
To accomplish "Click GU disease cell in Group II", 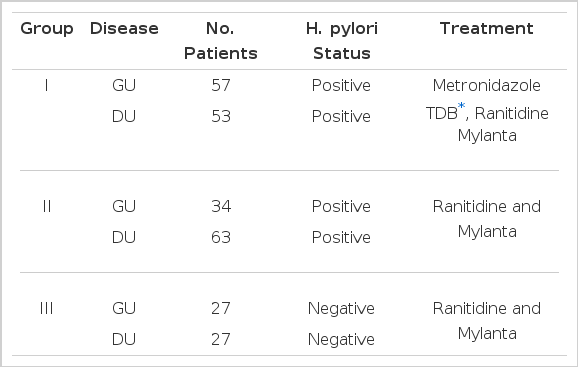I will (124, 206).
